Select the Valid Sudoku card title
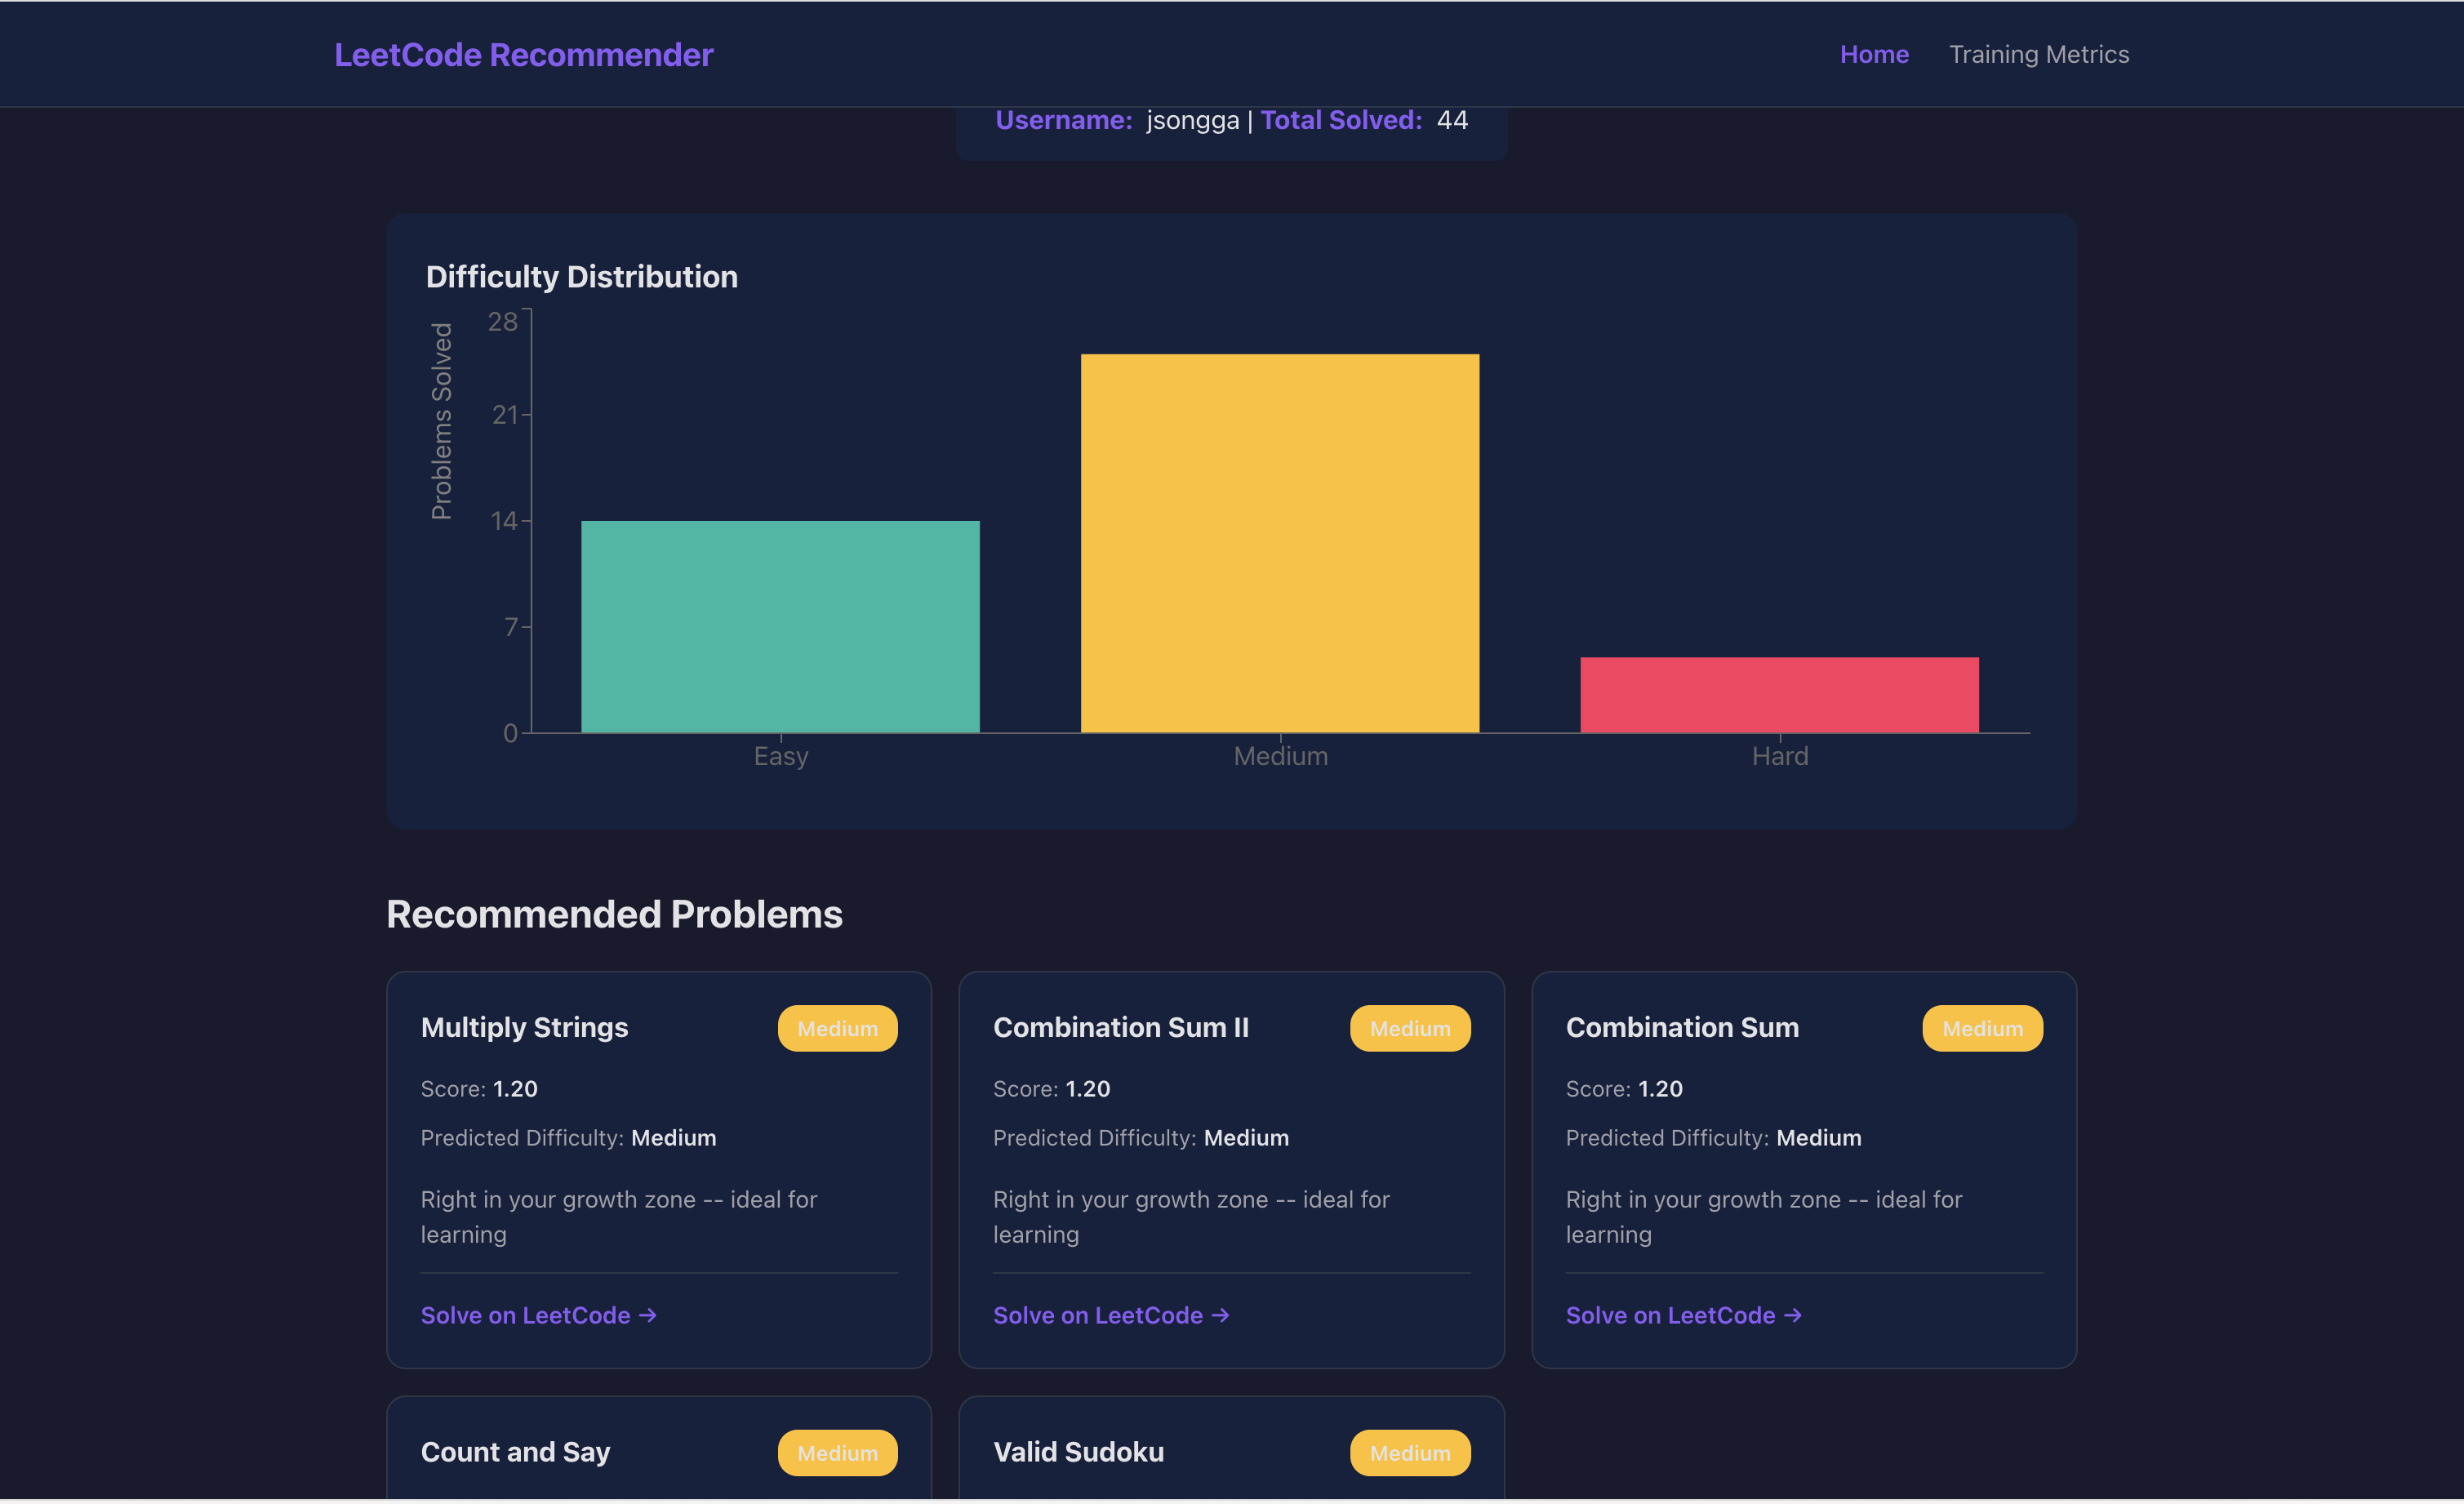 click(1078, 1452)
